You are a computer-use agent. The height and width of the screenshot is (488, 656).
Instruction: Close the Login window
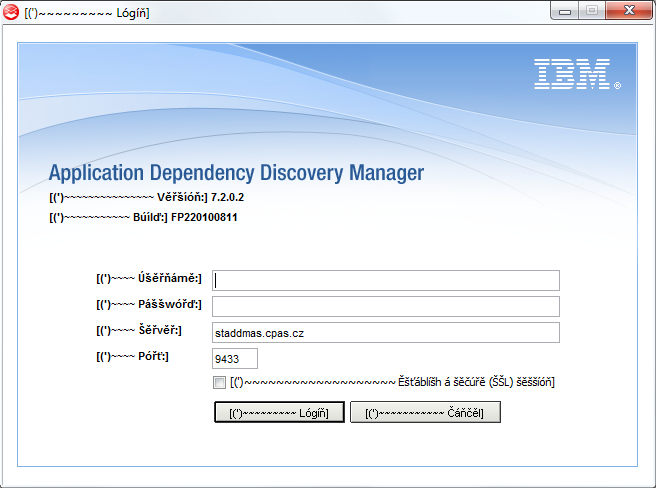coord(629,10)
